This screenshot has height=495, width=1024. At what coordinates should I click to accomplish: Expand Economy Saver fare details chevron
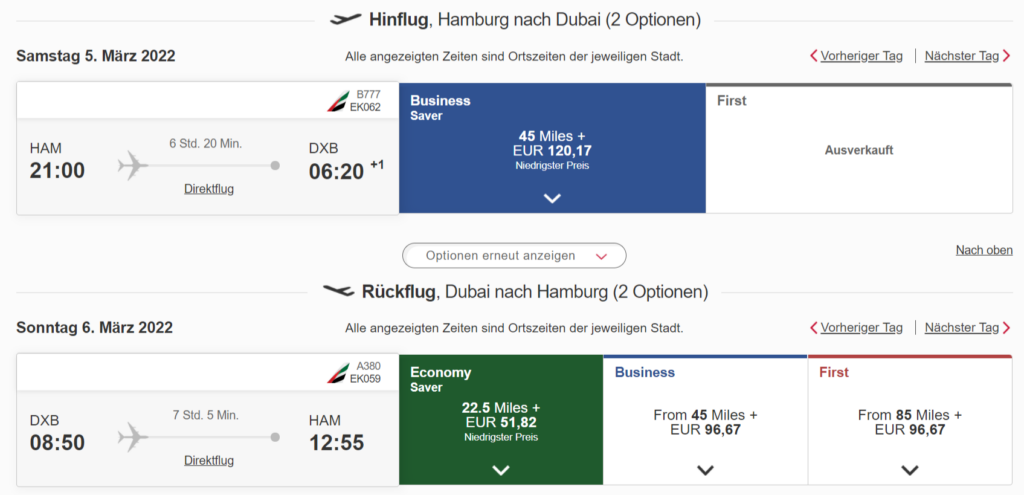click(501, 469)
